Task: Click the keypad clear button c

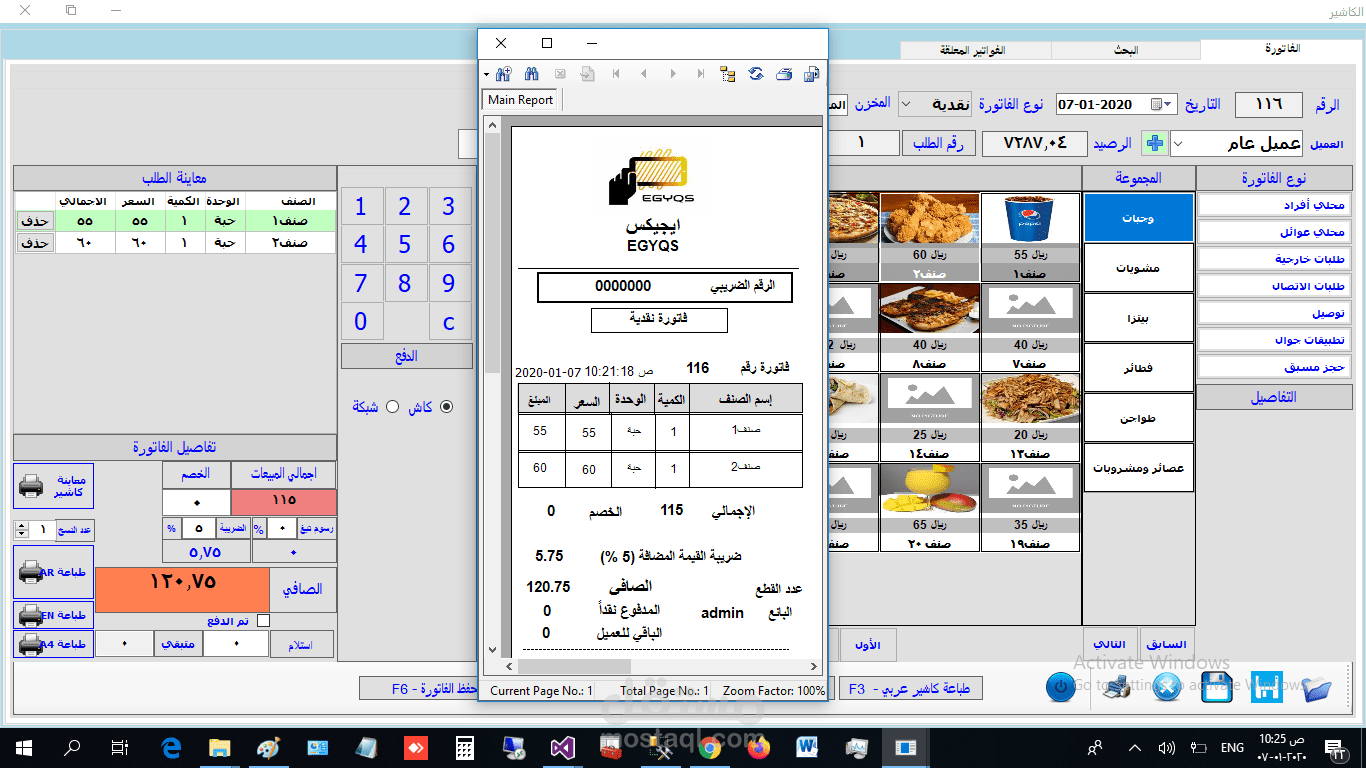Action: [449, 322]
